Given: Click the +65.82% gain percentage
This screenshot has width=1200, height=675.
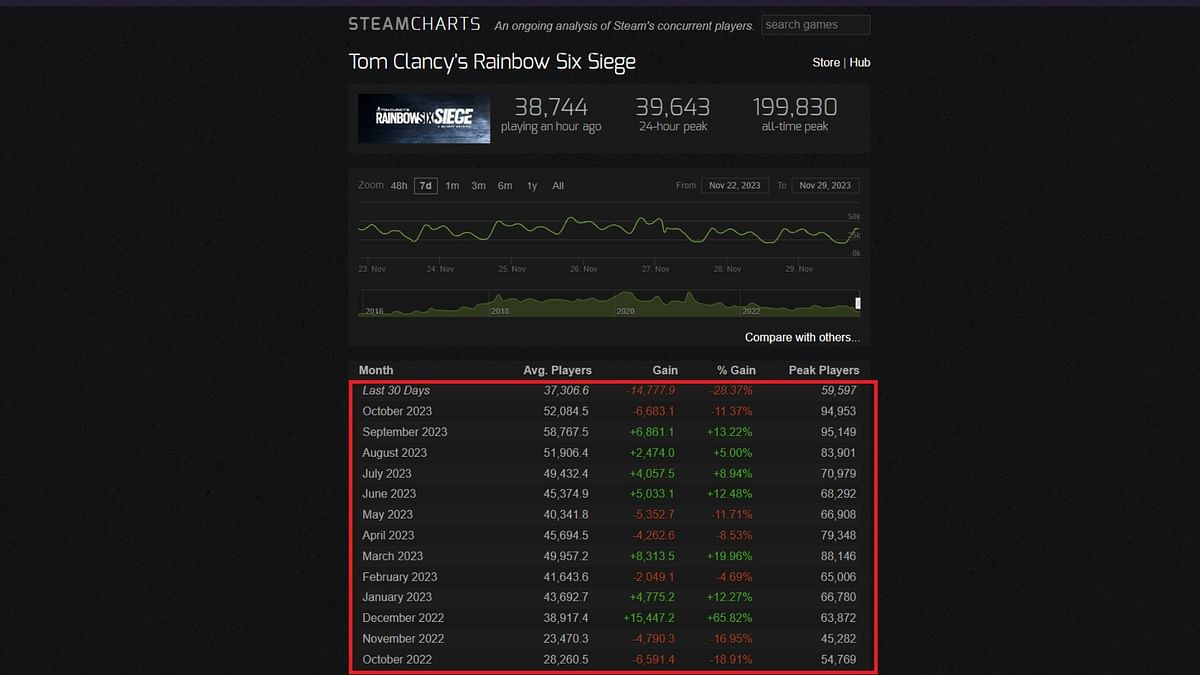Looking at the screenshot, I should [732, 618].
